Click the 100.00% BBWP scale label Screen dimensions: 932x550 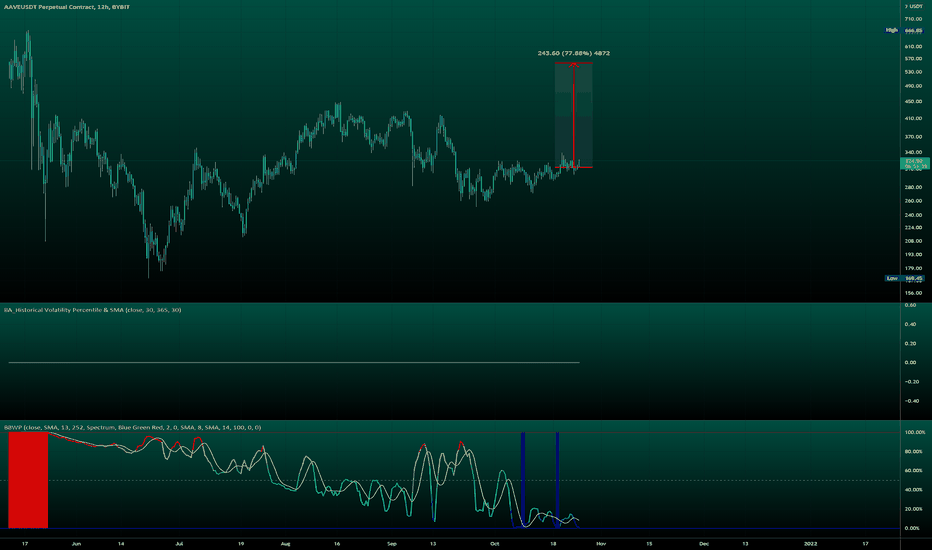pyautogui.click(x=914, y=432)
